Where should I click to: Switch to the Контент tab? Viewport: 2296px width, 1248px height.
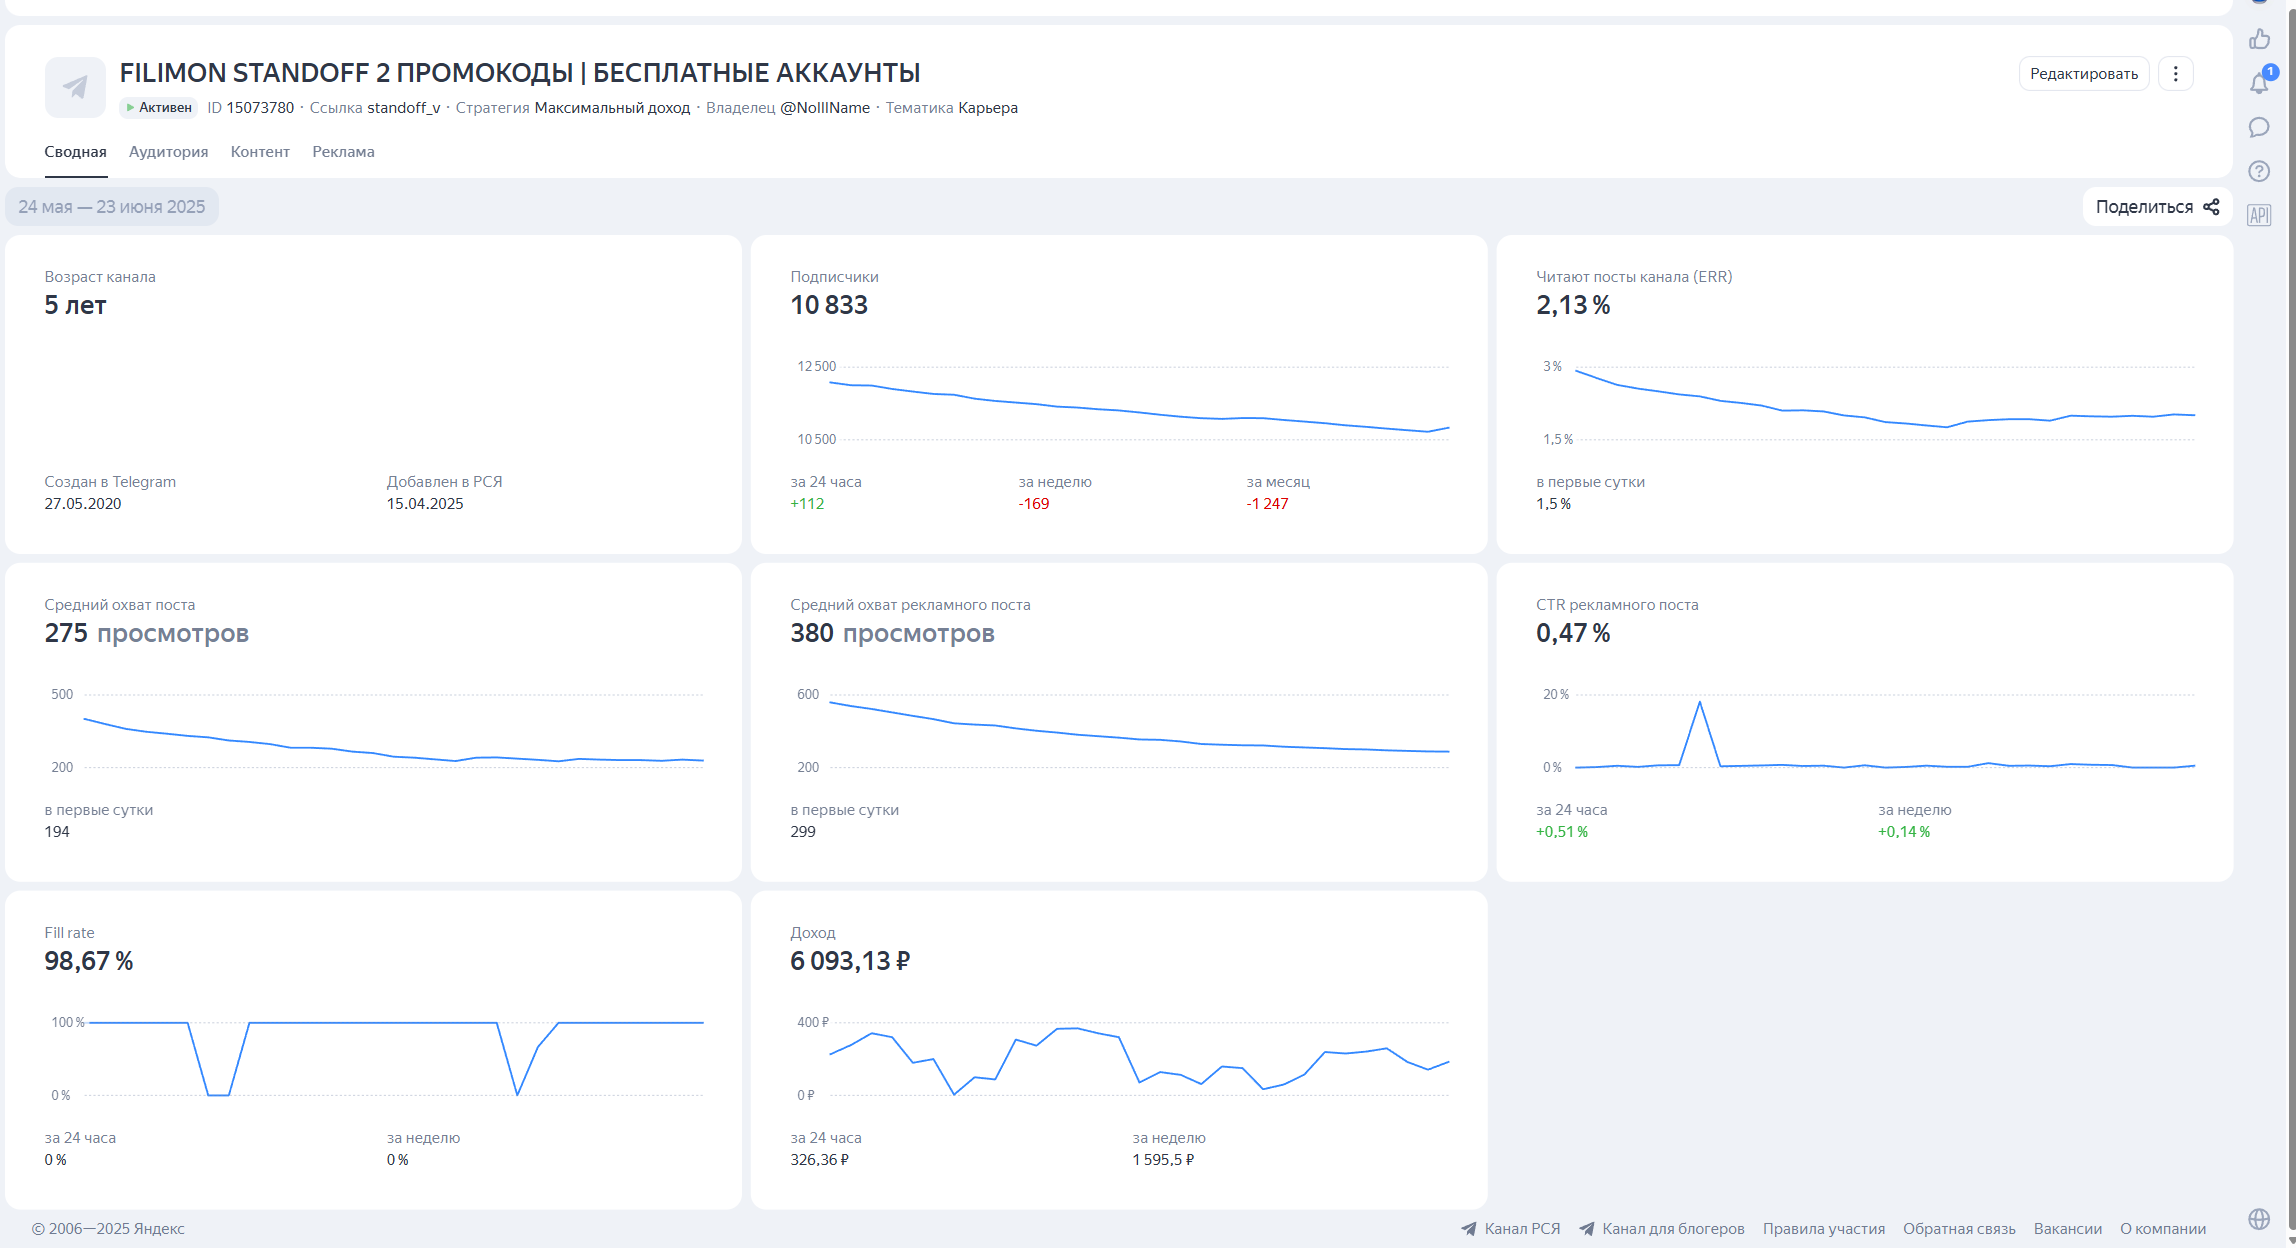click(260, 152)
